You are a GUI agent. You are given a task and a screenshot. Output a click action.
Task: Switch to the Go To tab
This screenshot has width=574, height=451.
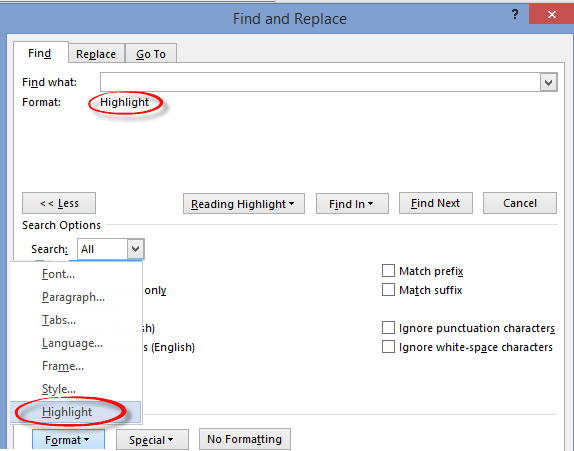pos(151,54)
